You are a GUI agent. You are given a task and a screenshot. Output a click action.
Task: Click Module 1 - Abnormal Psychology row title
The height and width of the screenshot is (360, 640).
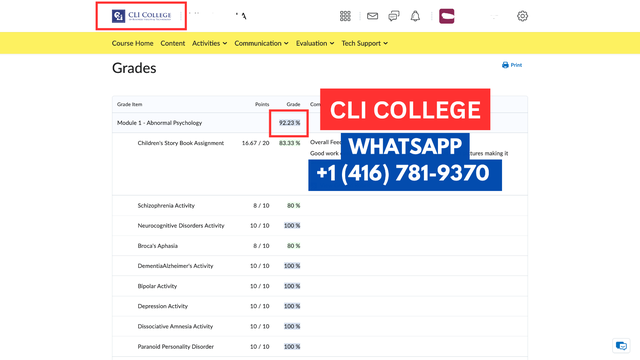(159, 122)
